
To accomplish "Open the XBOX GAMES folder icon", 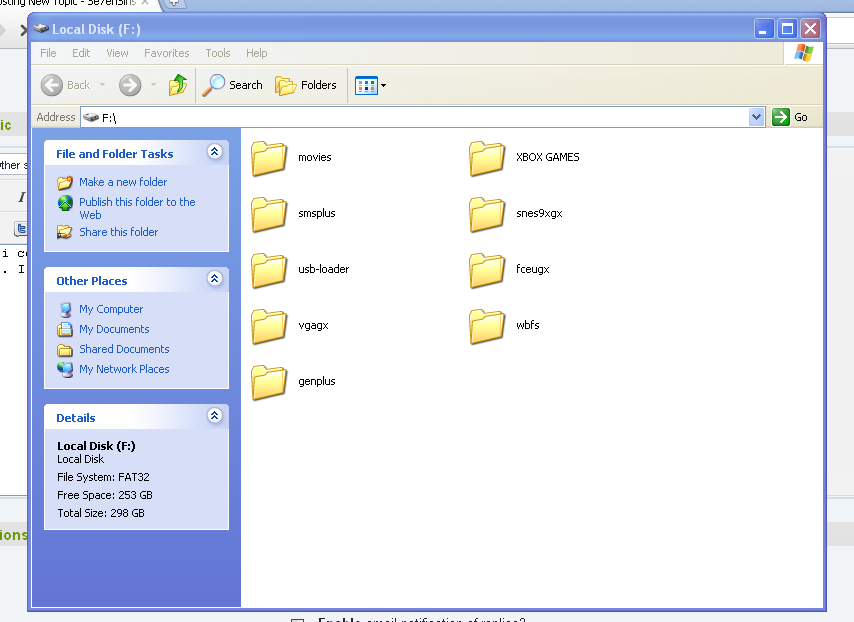I will tap(487, 158).
